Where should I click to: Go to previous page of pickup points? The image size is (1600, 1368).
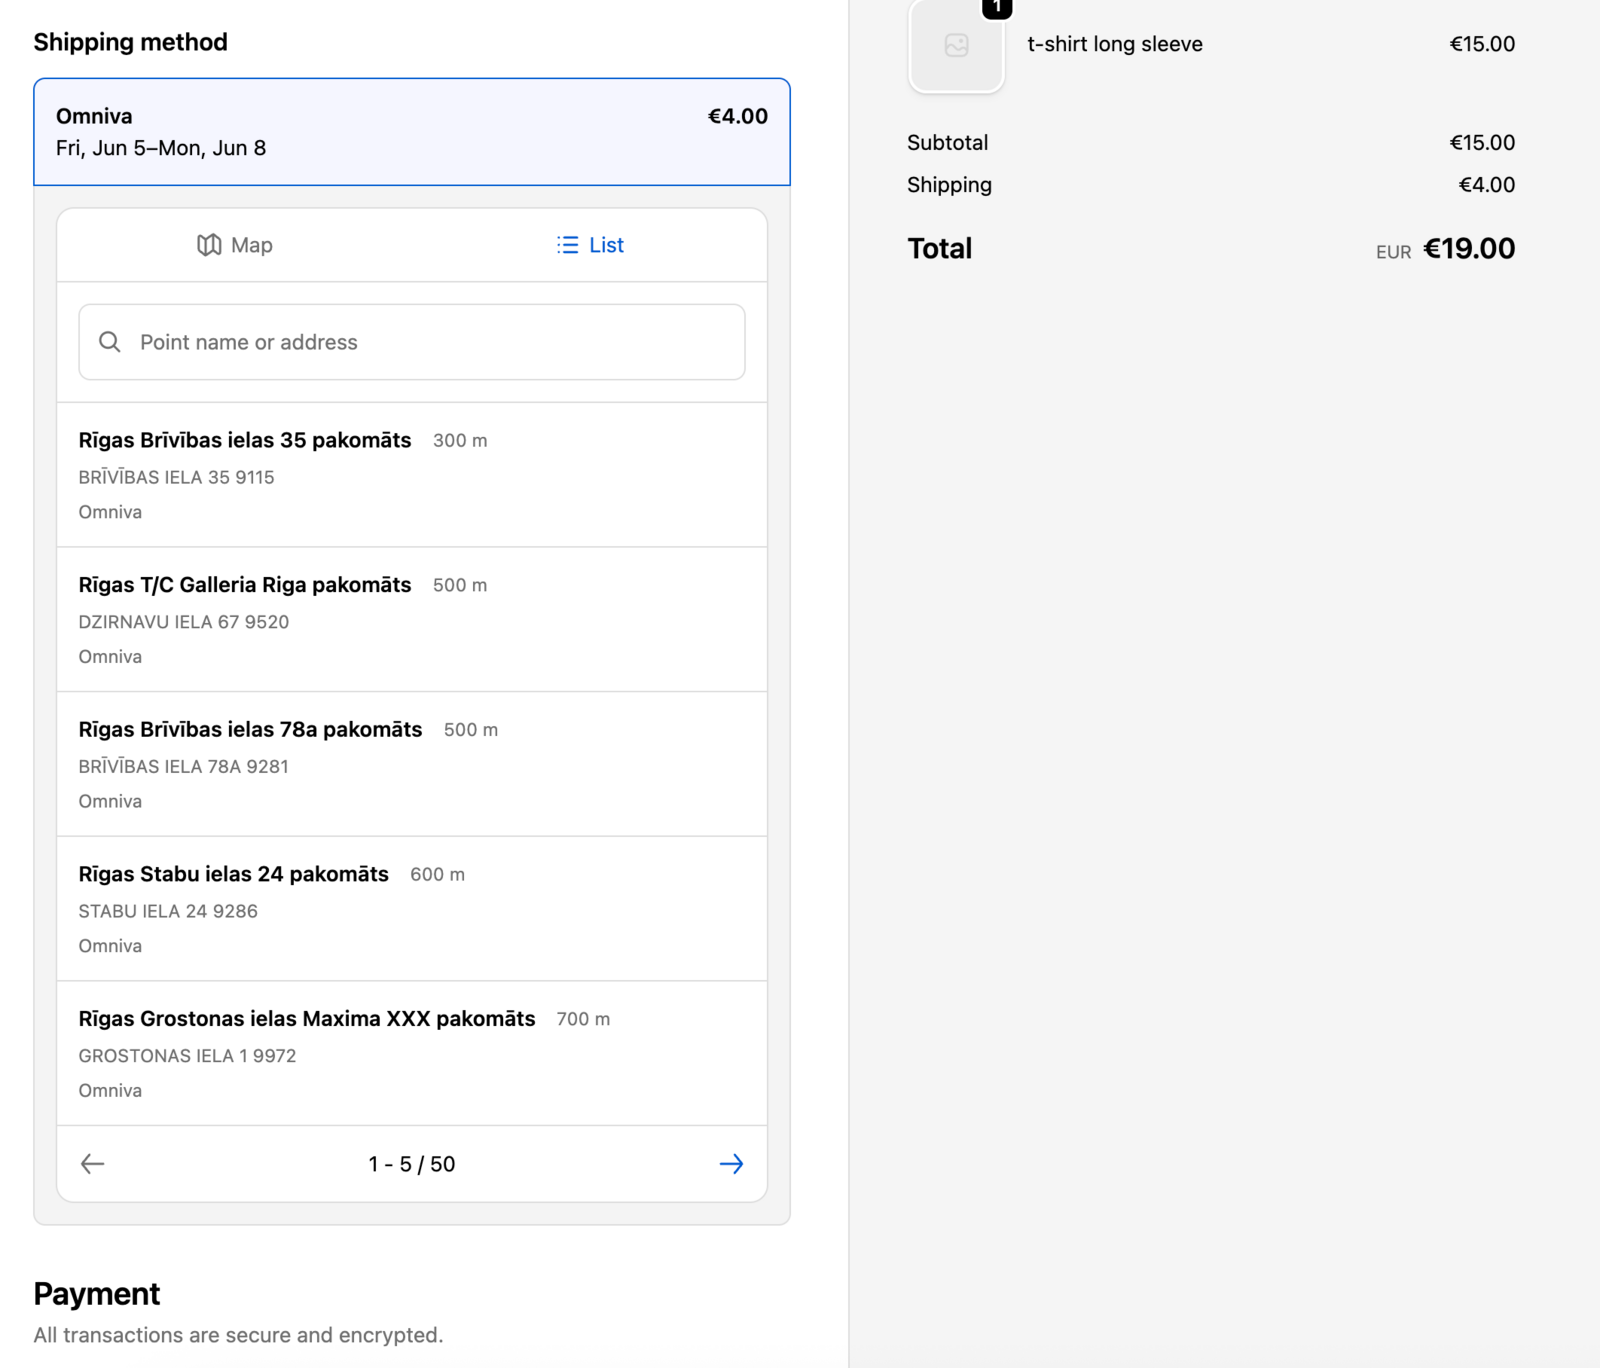[x=93, y=1164]
